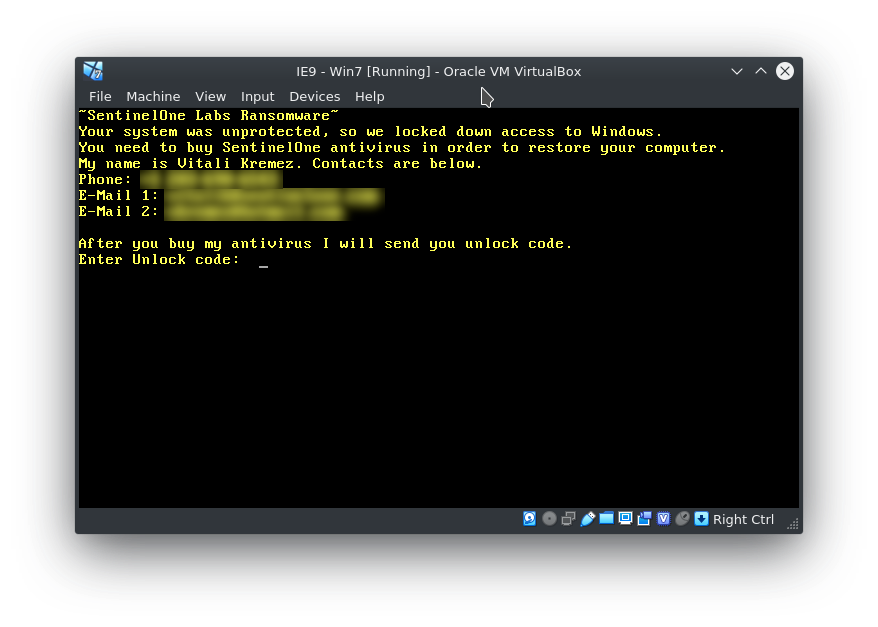The width and height of the screenshot is (878, 627).
Task: Open the Help menu
Action: point(370,96)
